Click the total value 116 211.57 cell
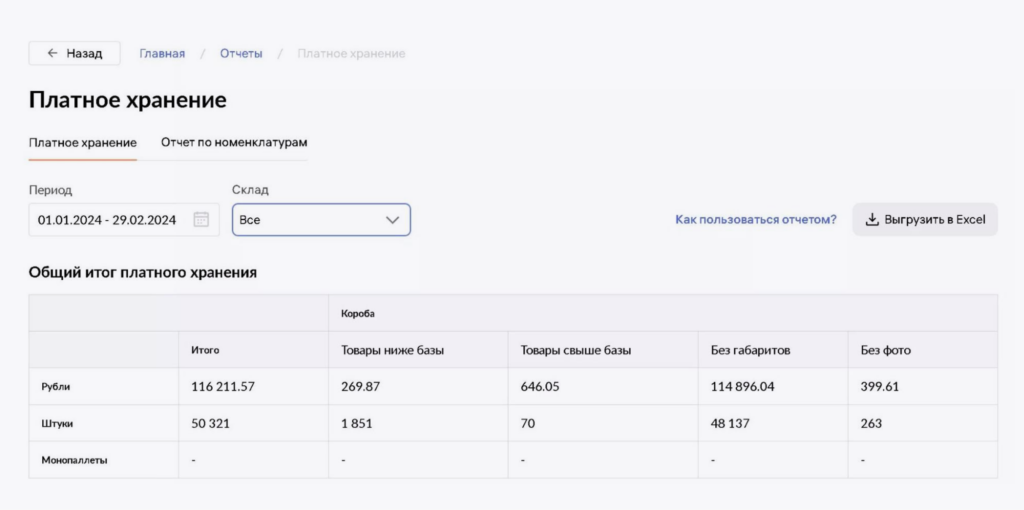 [225, 387]
